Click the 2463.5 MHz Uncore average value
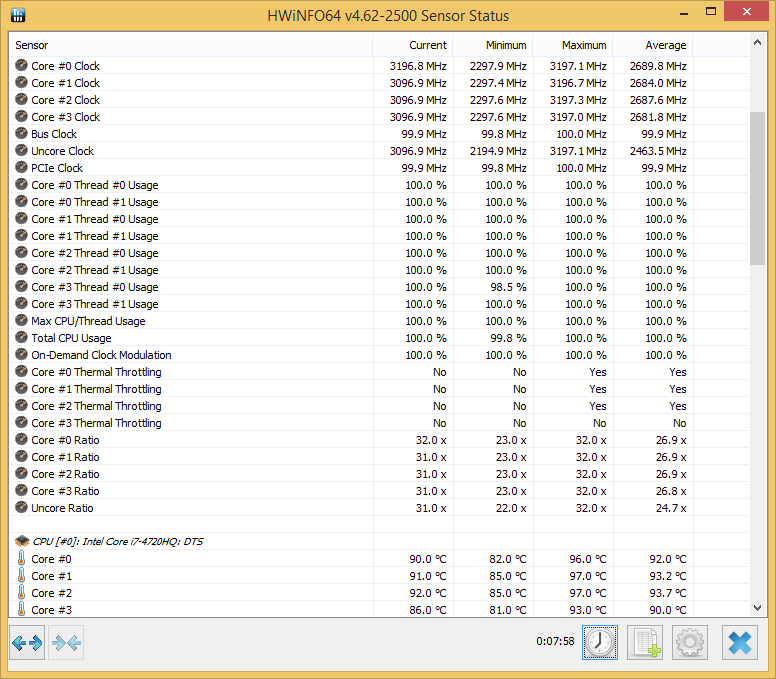Screen dimensions: 776x679 pyautogui.click(x=658, y=151)
